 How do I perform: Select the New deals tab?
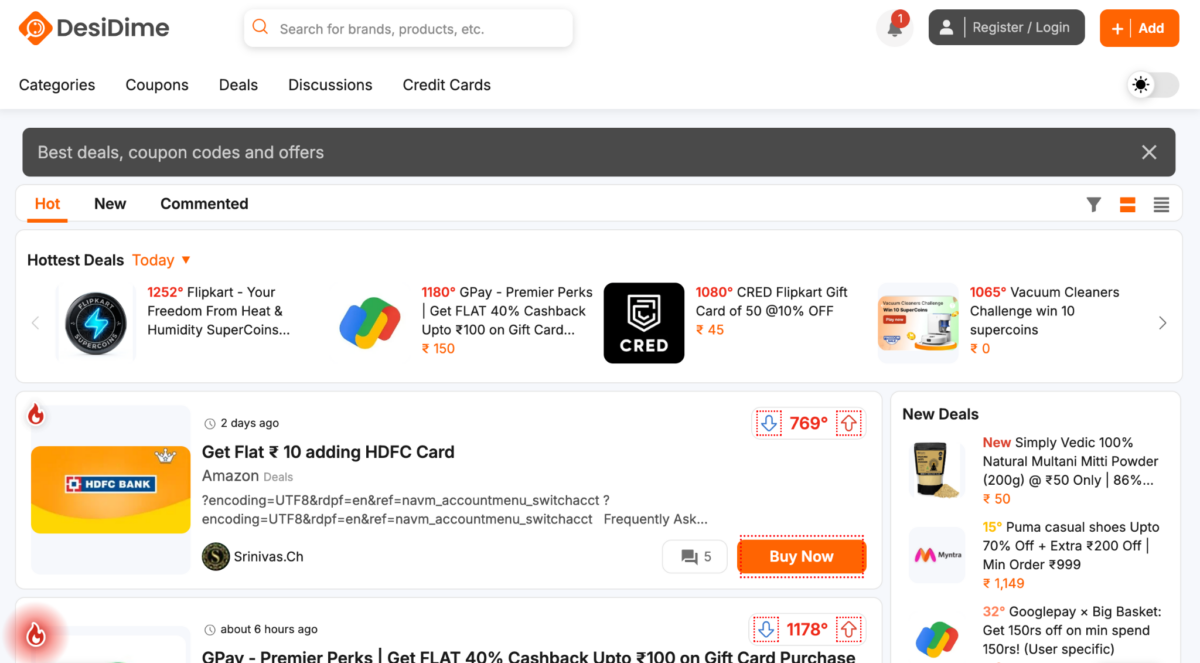click(x=110, y=203)
